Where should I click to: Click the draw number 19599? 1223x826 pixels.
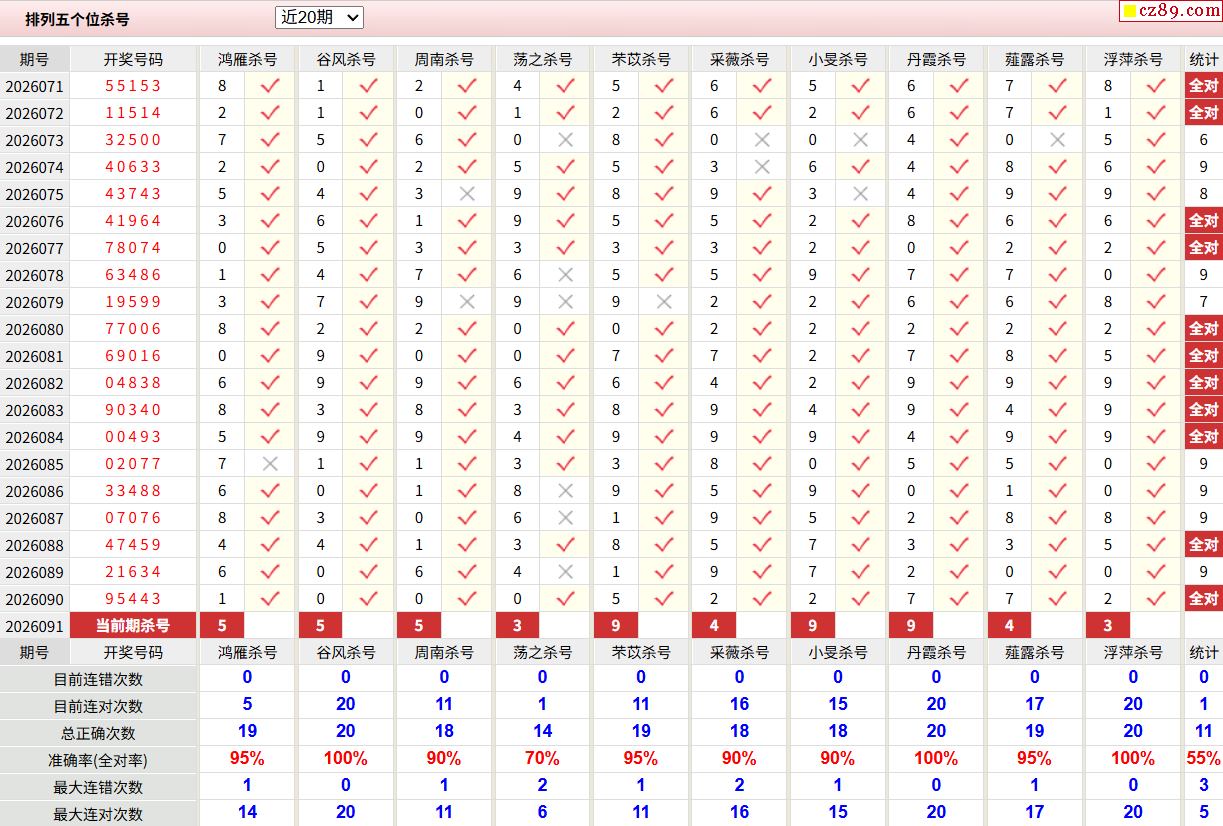click(x=133, y=302)
